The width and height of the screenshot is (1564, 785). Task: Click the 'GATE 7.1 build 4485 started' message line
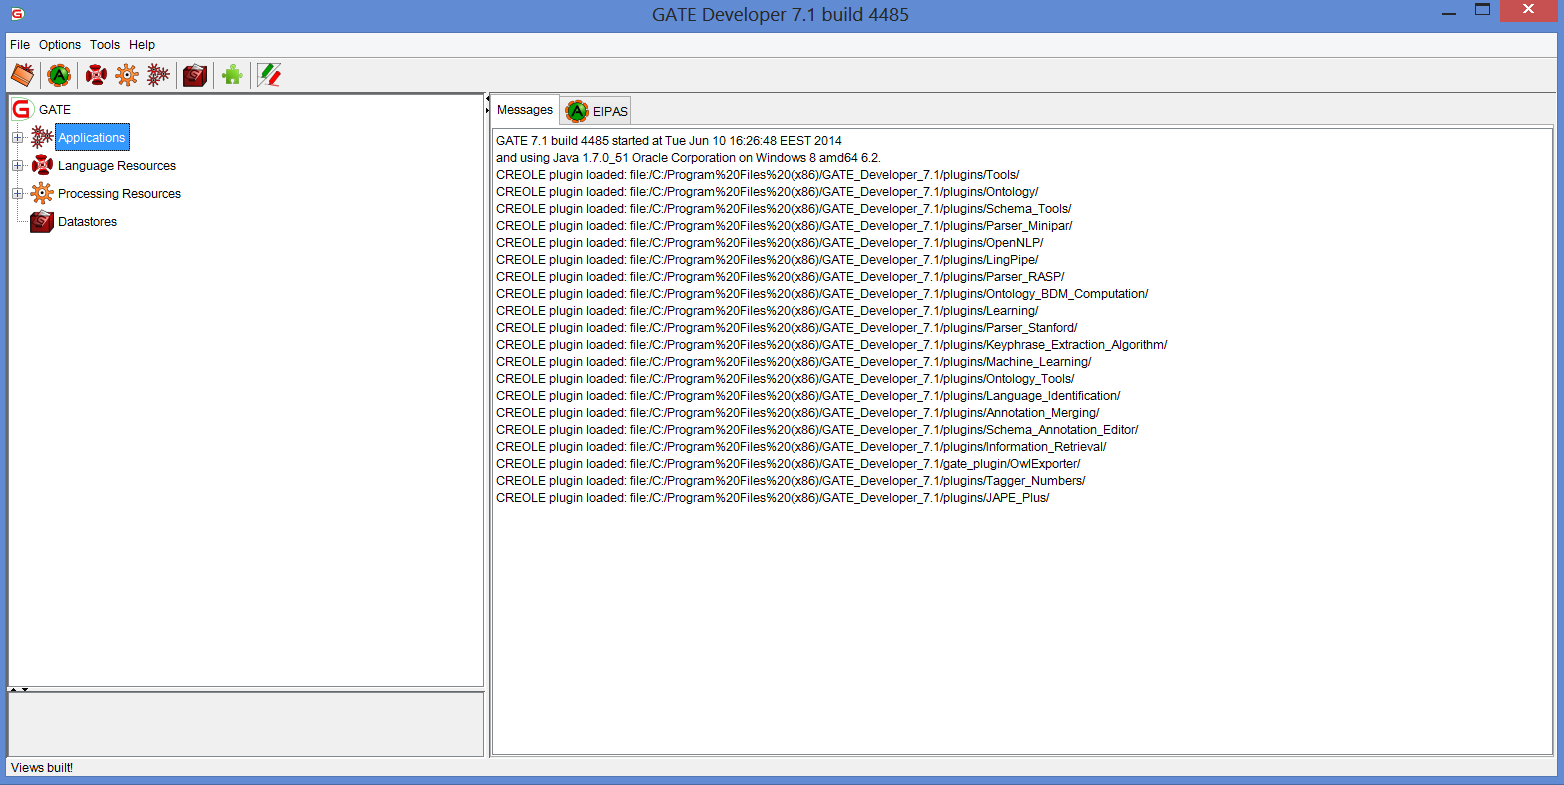[x=669, y=141]
